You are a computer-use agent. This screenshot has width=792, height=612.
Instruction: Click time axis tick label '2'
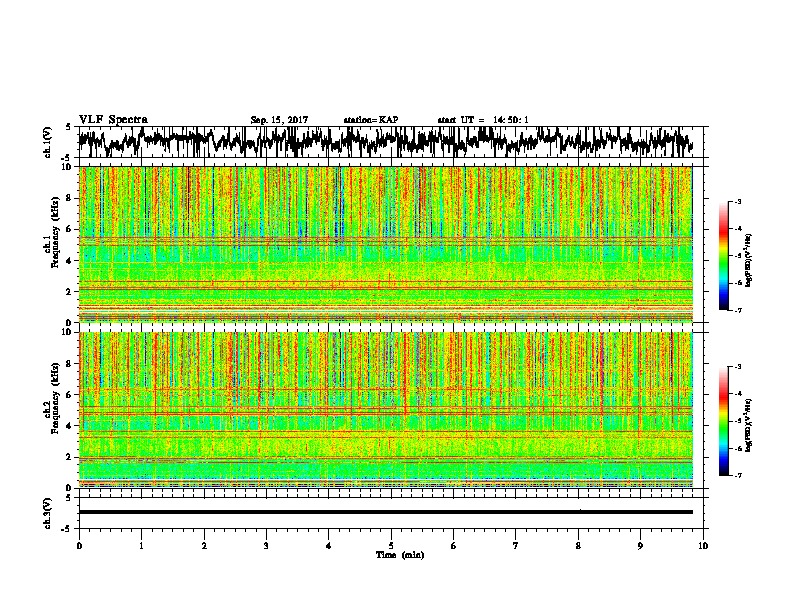click(x=204, y=546)
